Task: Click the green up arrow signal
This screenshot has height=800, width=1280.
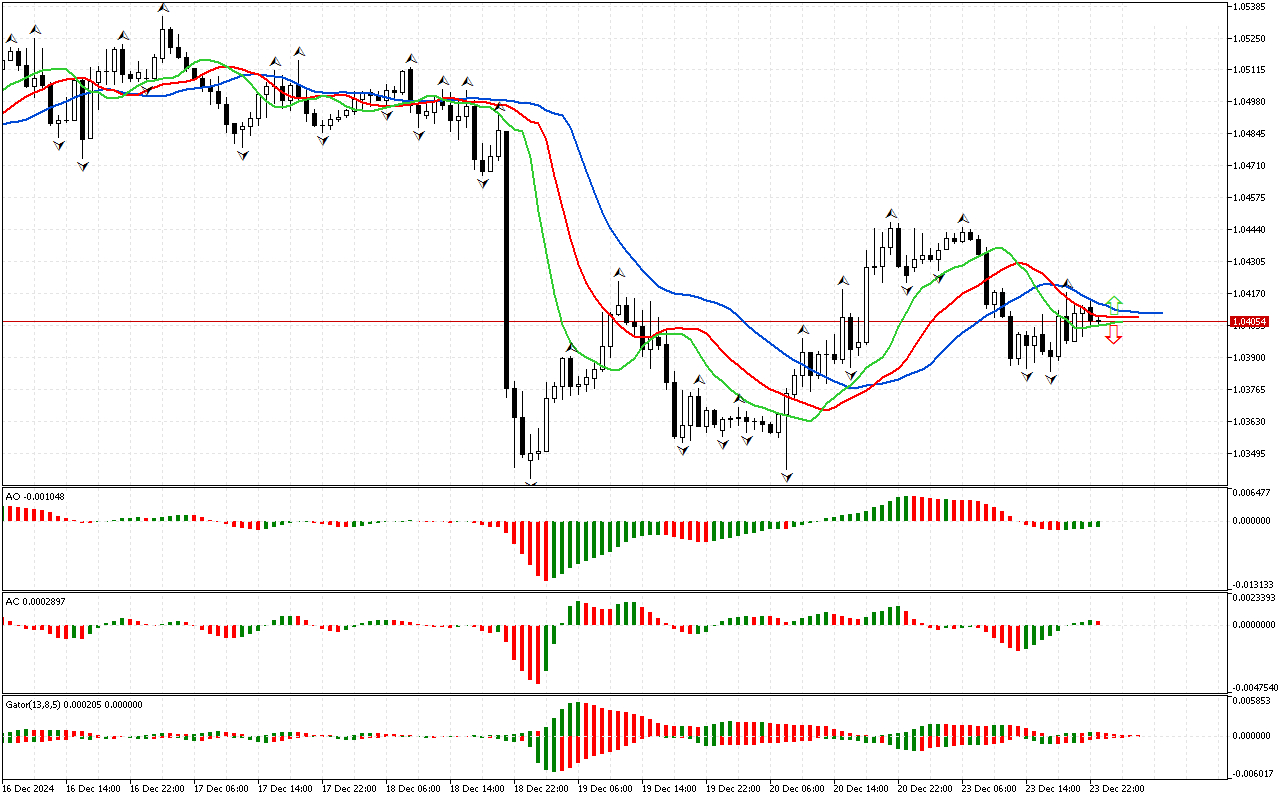Action: 1114,303
